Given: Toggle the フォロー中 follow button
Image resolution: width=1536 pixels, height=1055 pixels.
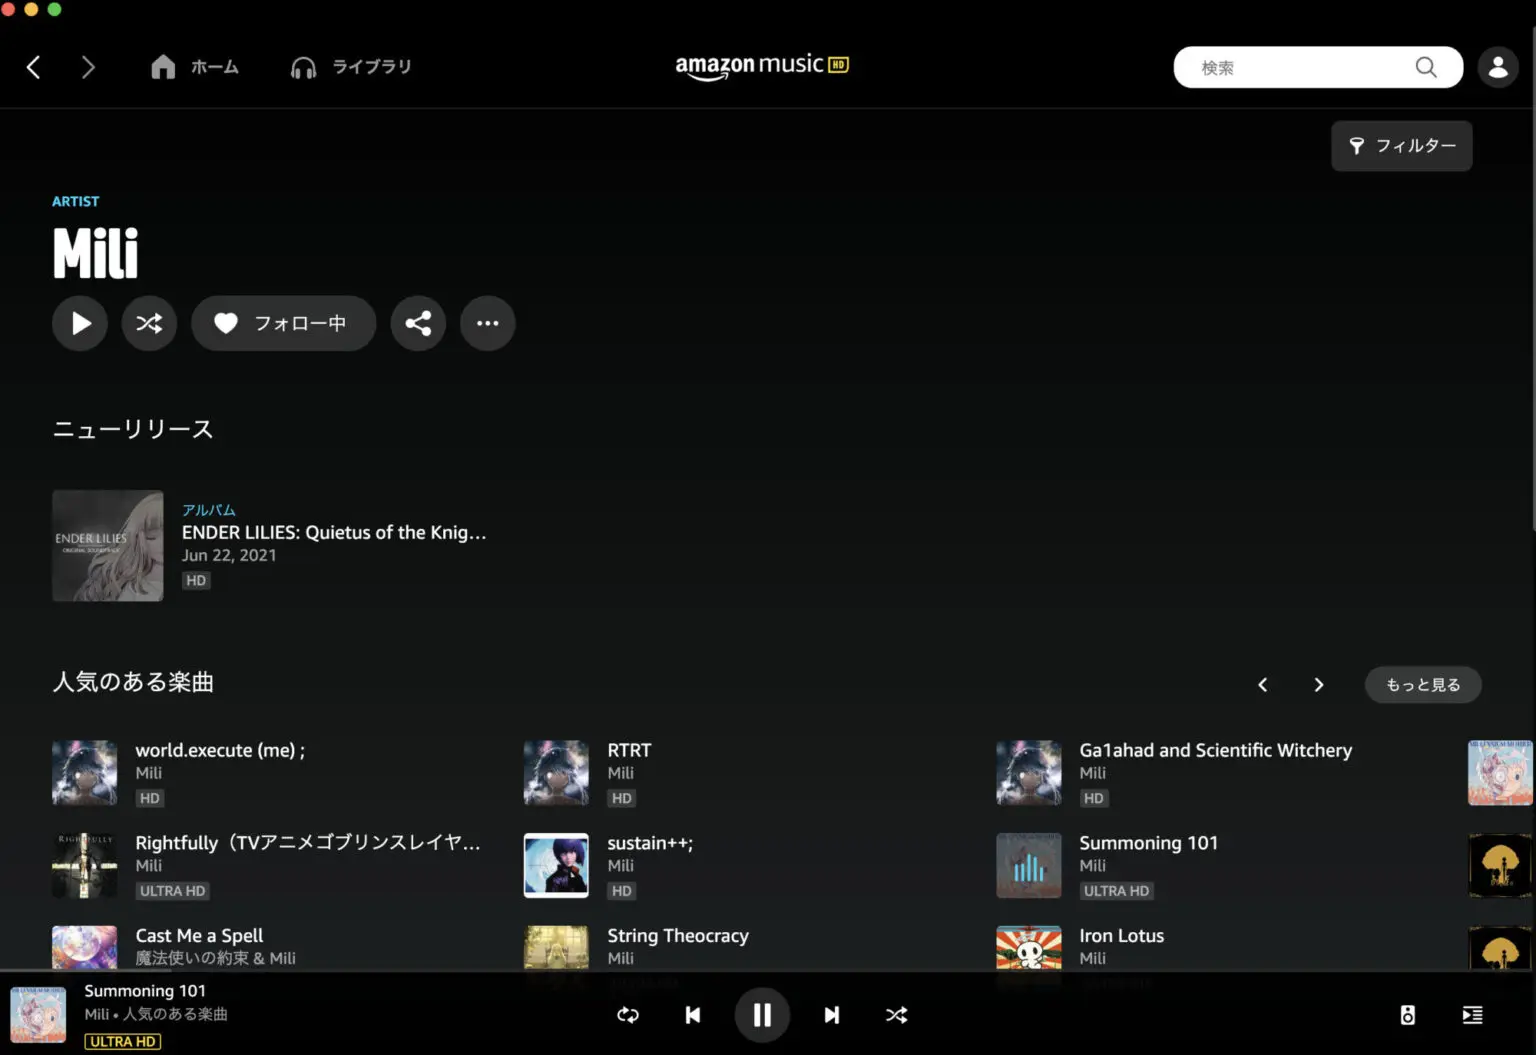Looking at the screenshot, I should (x=283, y=323).
